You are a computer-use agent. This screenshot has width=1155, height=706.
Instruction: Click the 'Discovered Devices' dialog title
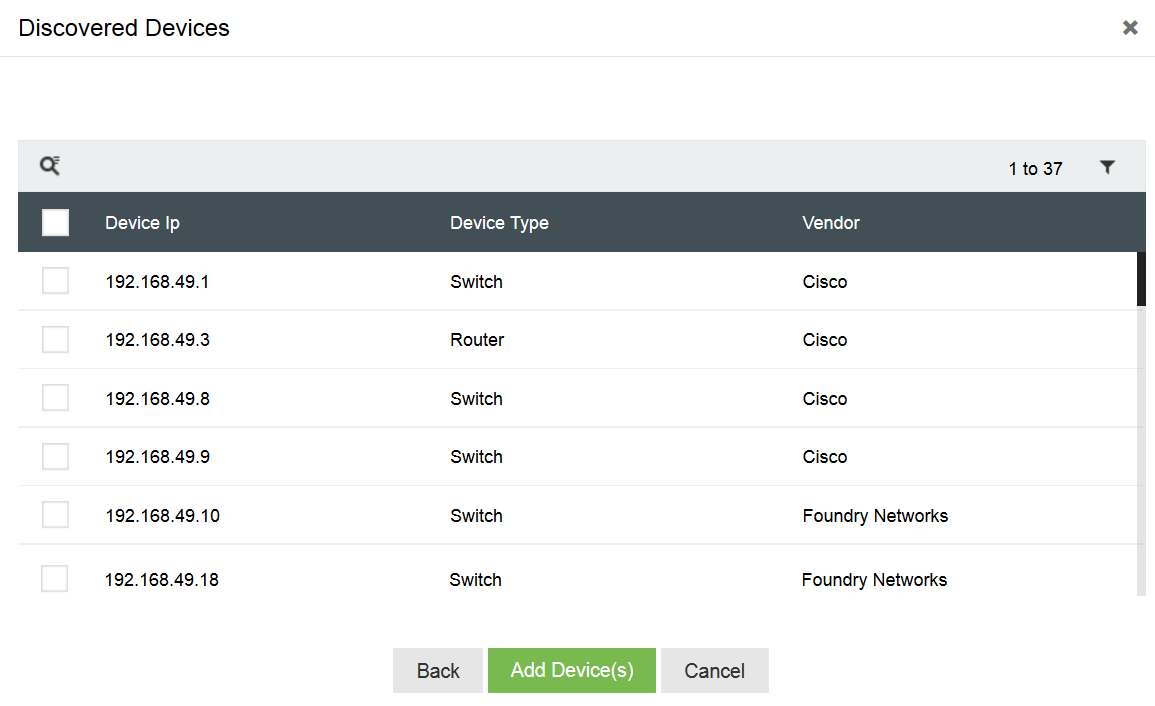tap(124, 28)
